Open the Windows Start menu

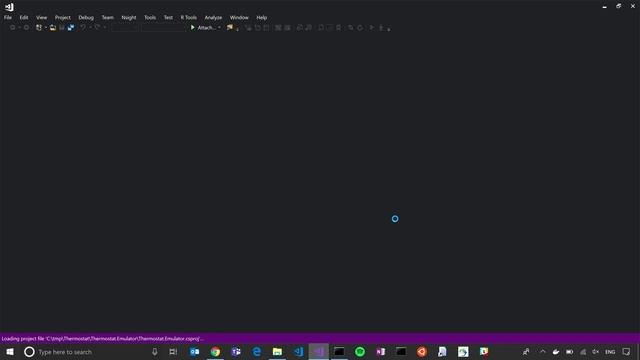tap(10, 352)
